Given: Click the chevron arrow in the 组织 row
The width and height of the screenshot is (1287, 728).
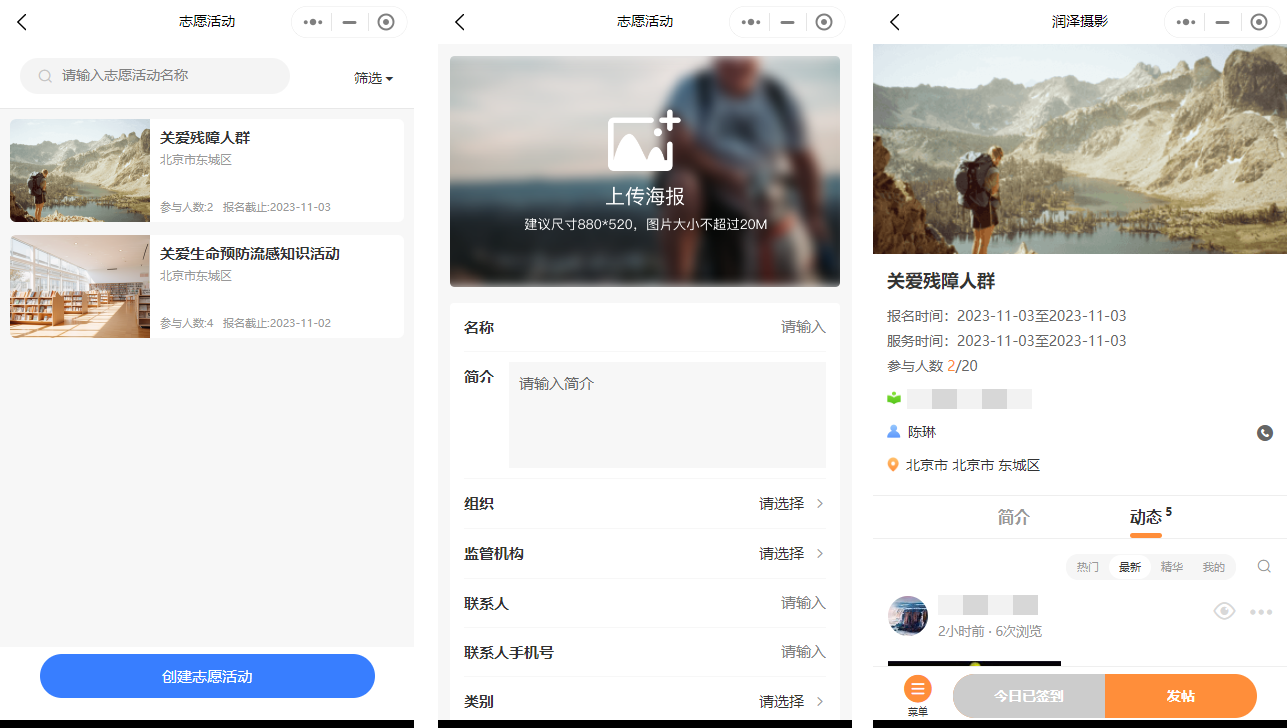Looking at the screenshot, I should (x=820, y=504).
